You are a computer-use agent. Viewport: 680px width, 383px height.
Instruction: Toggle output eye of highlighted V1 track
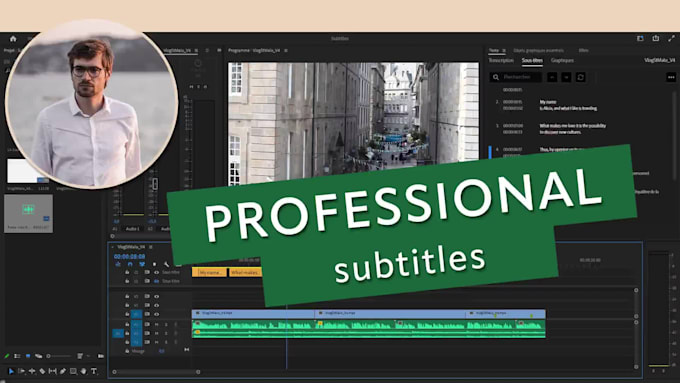coord(157,314)
